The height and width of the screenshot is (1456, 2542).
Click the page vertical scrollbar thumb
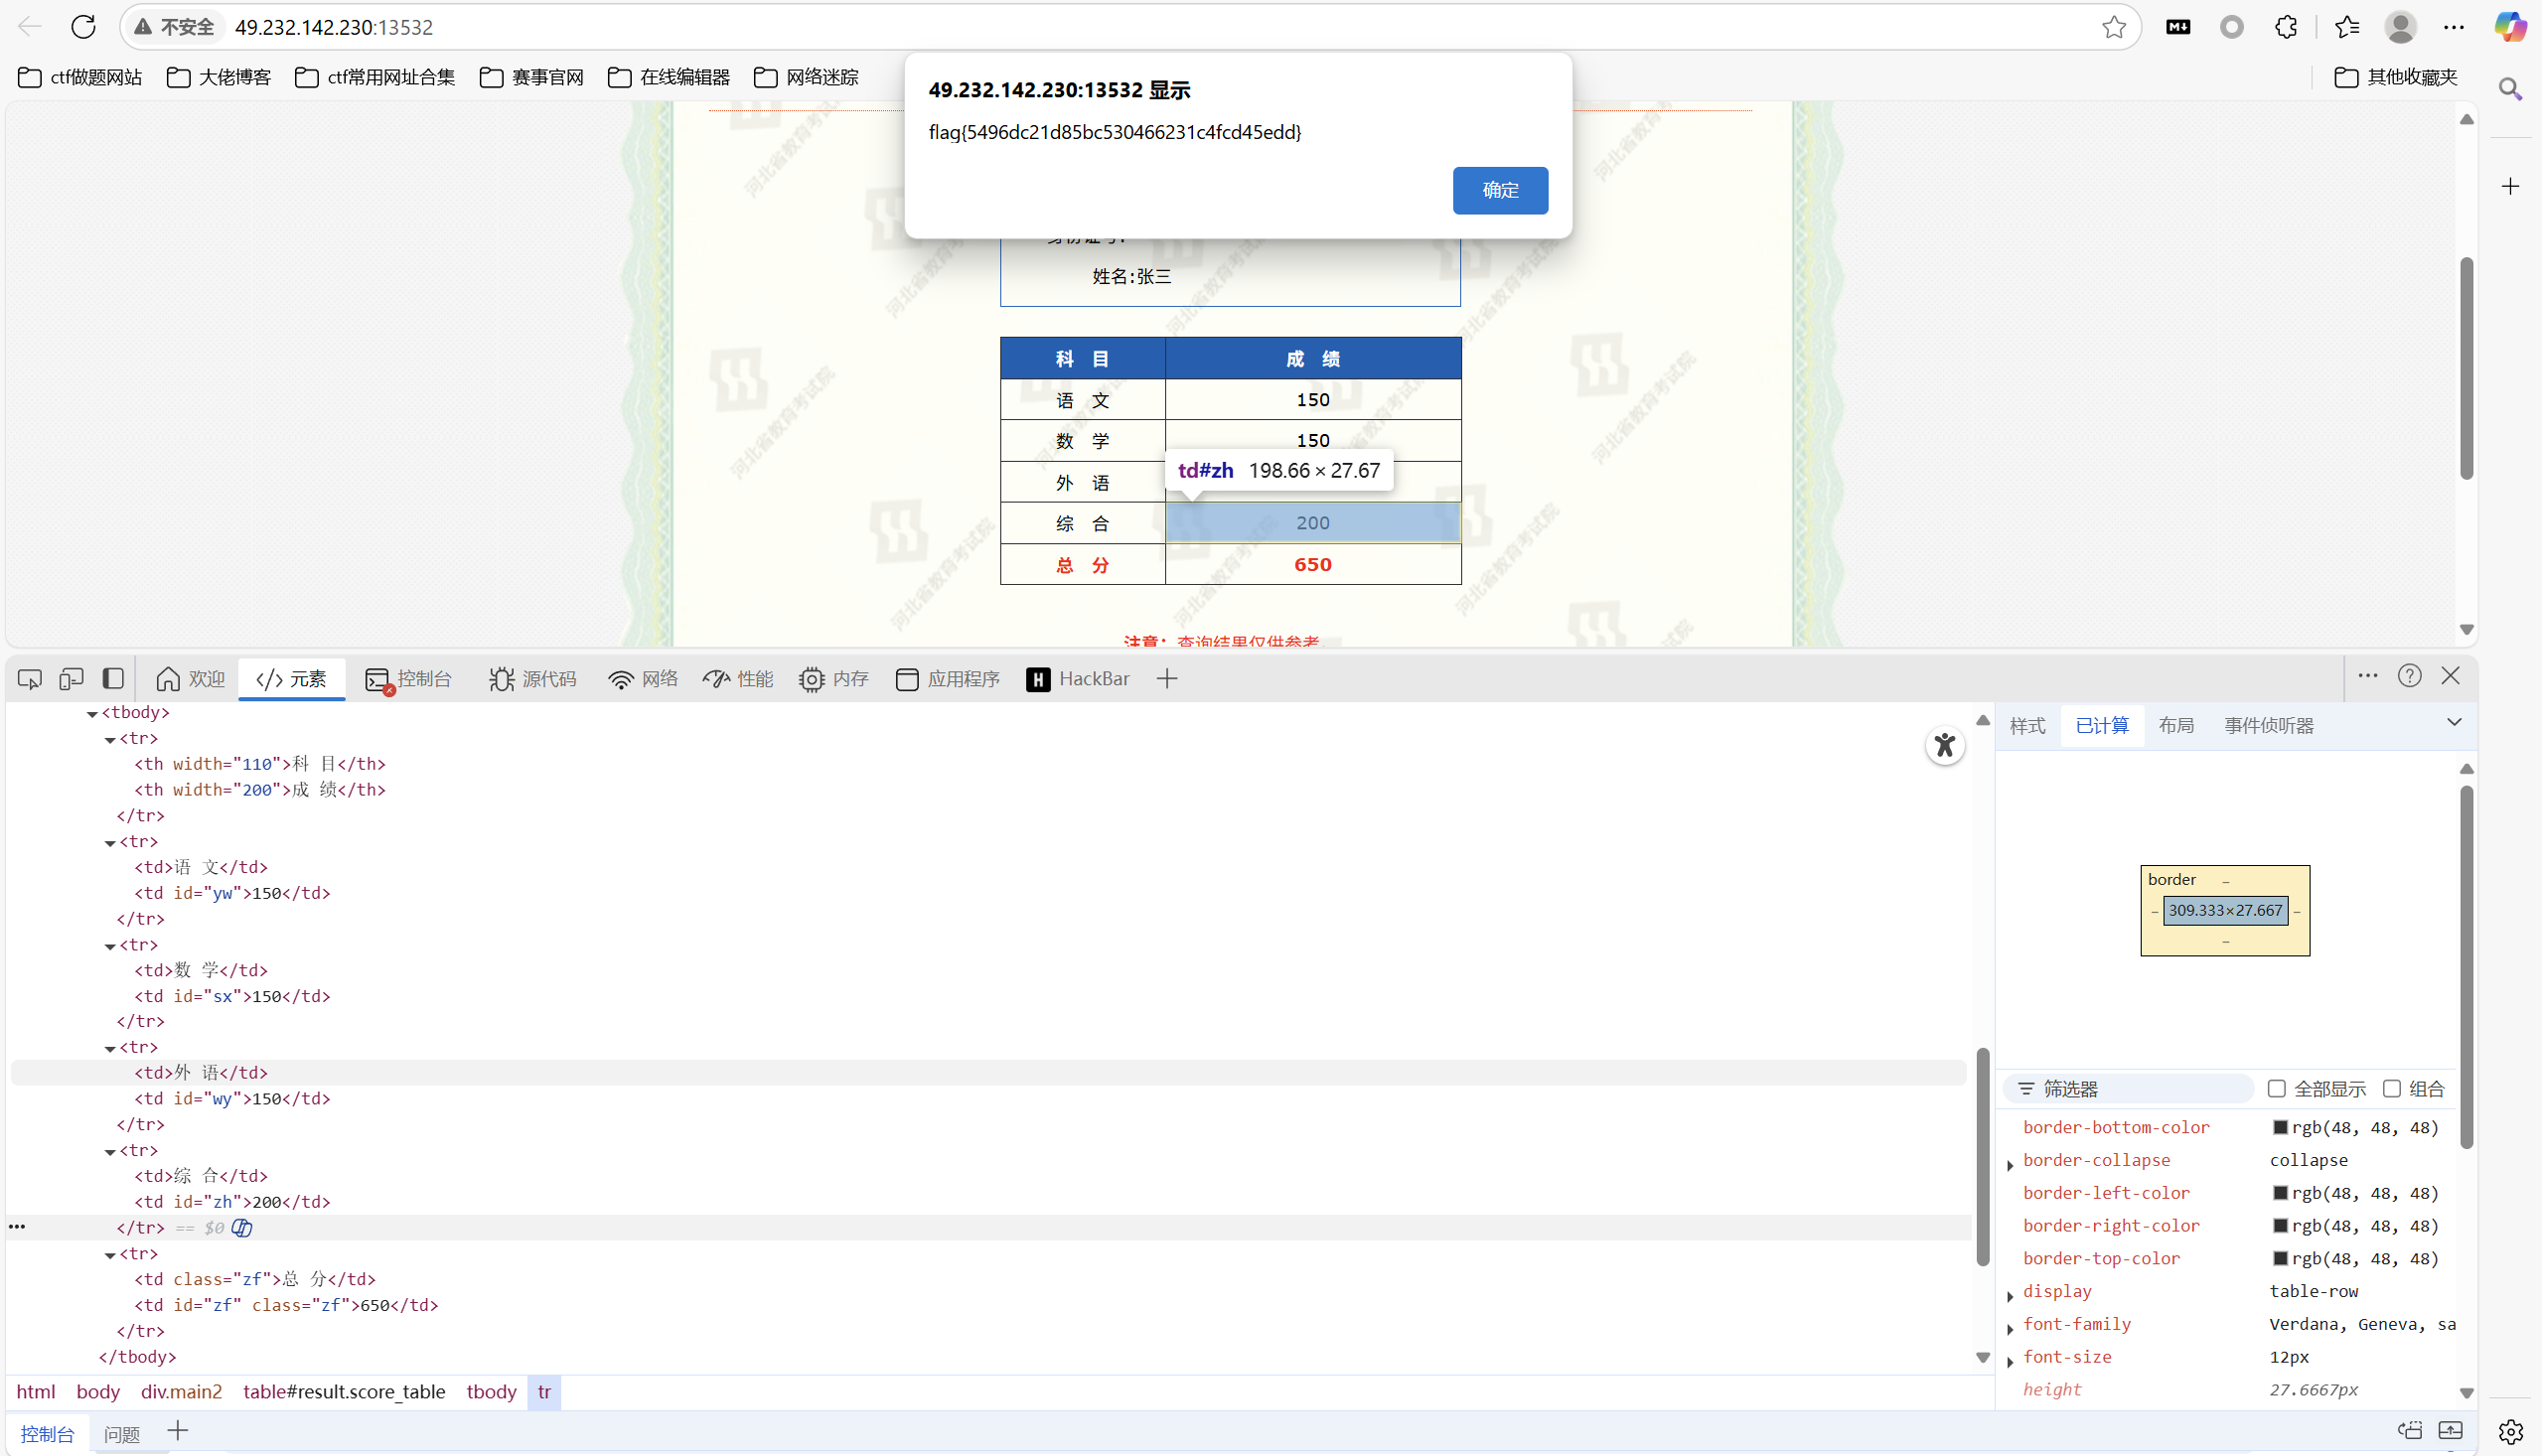[x=2465, y=368]
